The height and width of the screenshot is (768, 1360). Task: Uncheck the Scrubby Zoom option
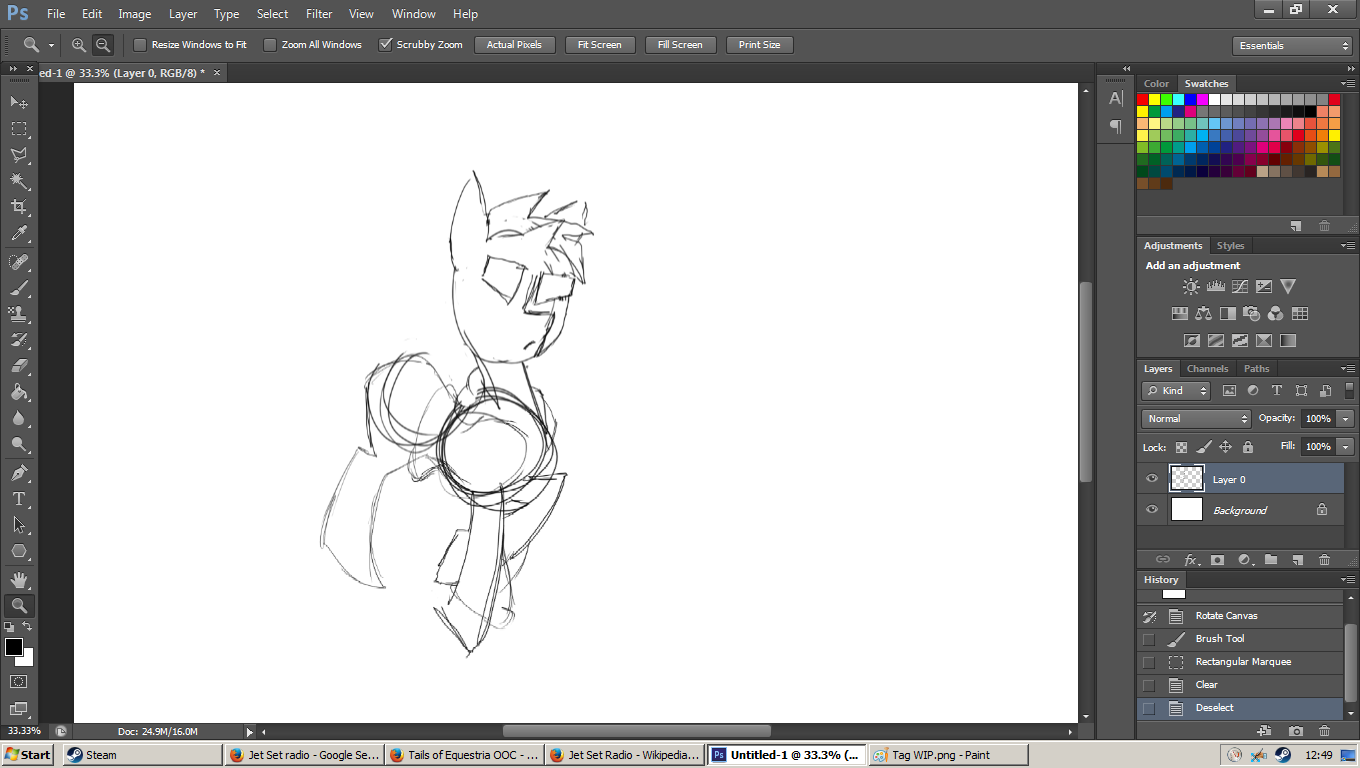click(385, 45)
